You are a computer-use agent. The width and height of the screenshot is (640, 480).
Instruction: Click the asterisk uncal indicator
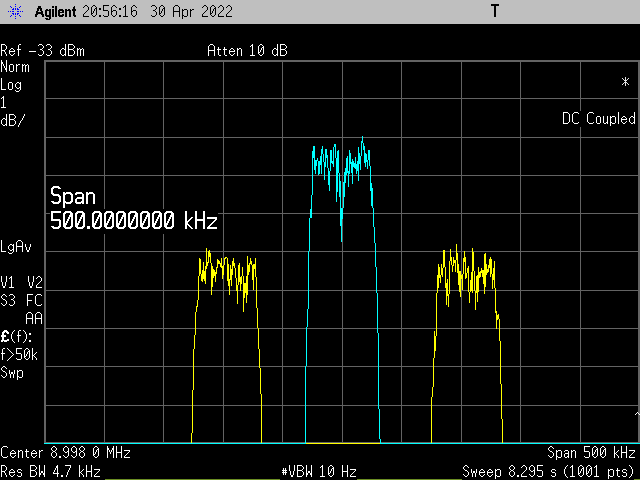coord(625,82)
